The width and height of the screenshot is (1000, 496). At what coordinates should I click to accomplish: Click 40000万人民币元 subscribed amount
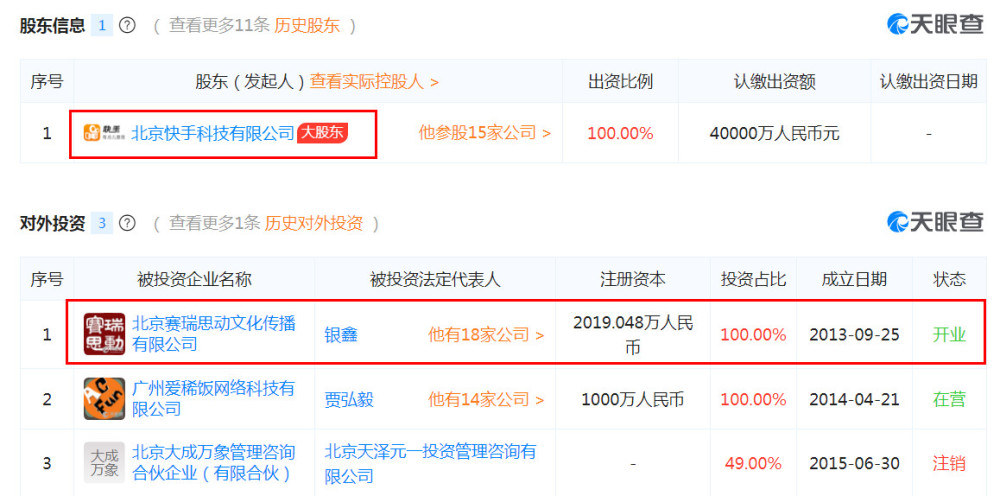click(x=775, y=133)
